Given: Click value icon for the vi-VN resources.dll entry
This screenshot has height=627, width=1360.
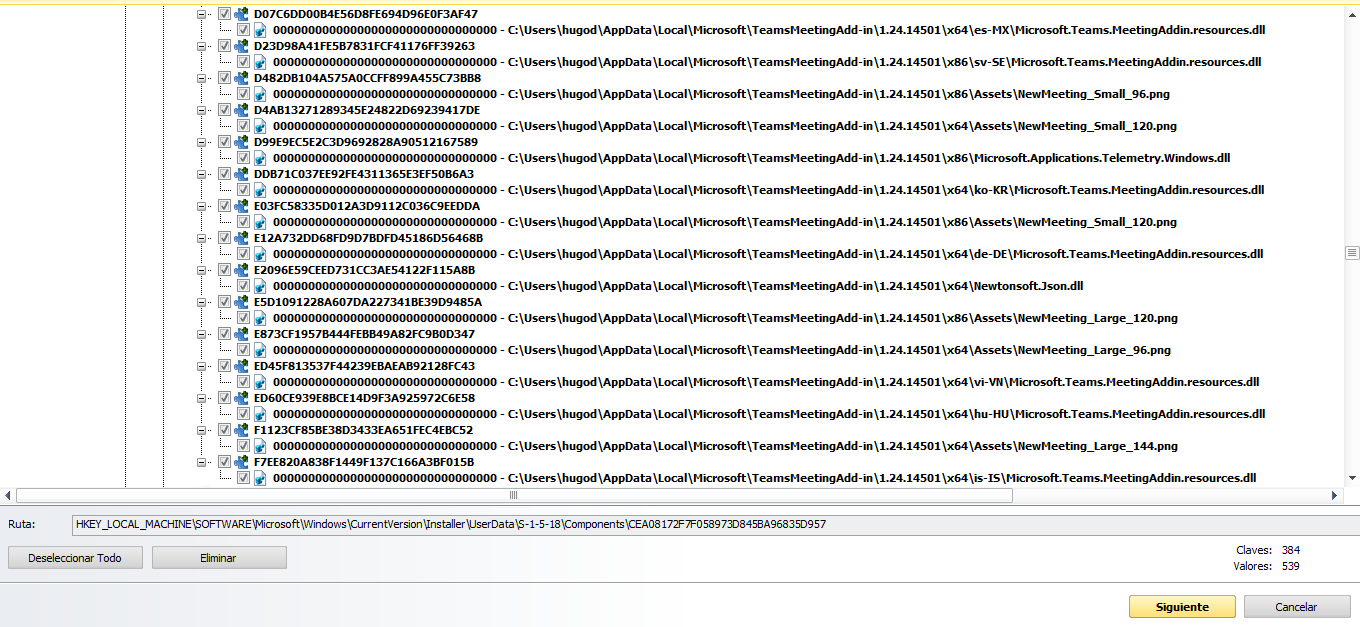Looking at the screenshot, I should pos(261,382).
